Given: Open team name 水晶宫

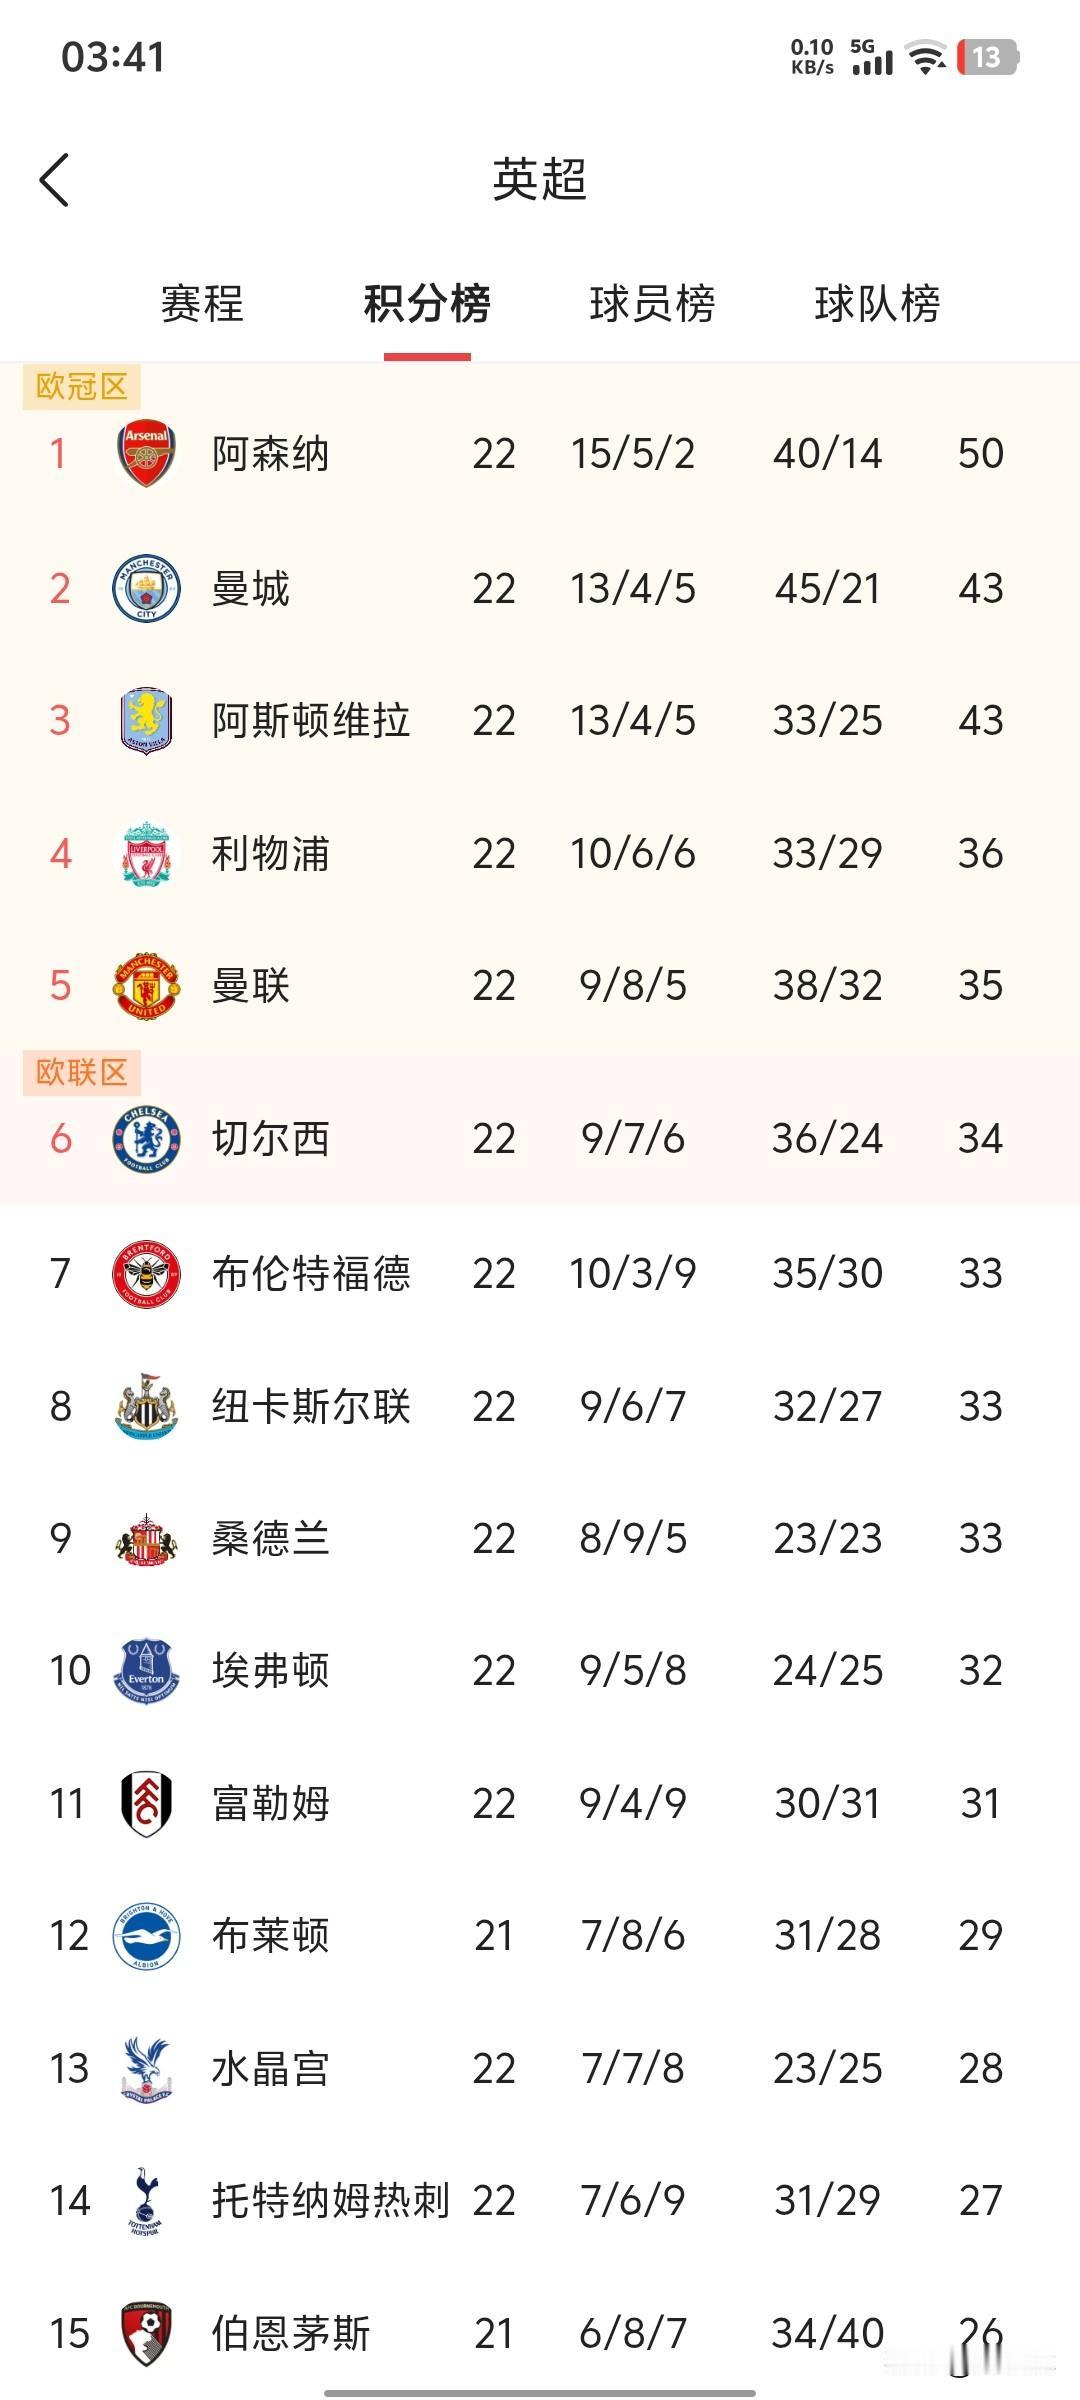Looking at the screenshot, I should click(271, 2068).
